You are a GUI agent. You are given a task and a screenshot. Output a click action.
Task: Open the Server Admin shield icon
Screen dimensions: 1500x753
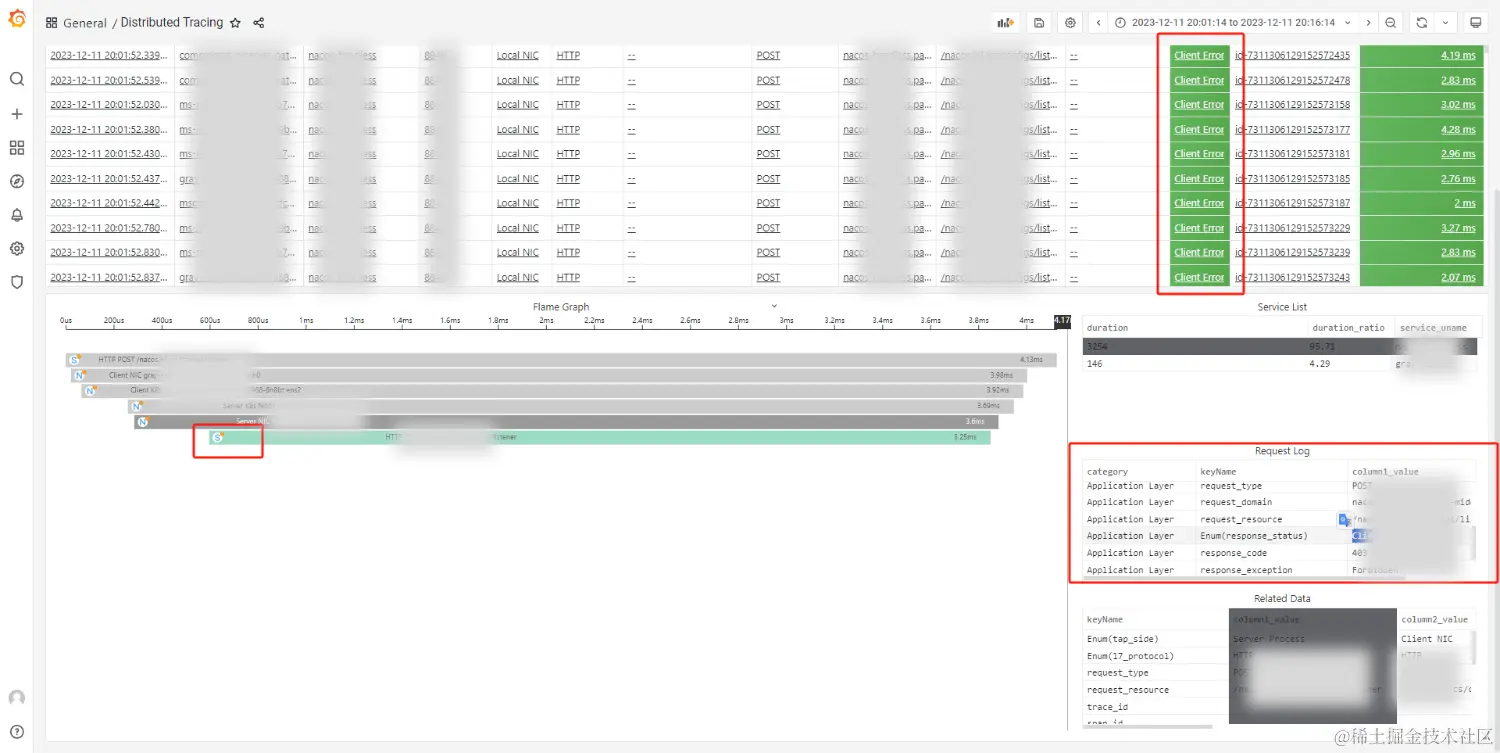pos(16,282)
